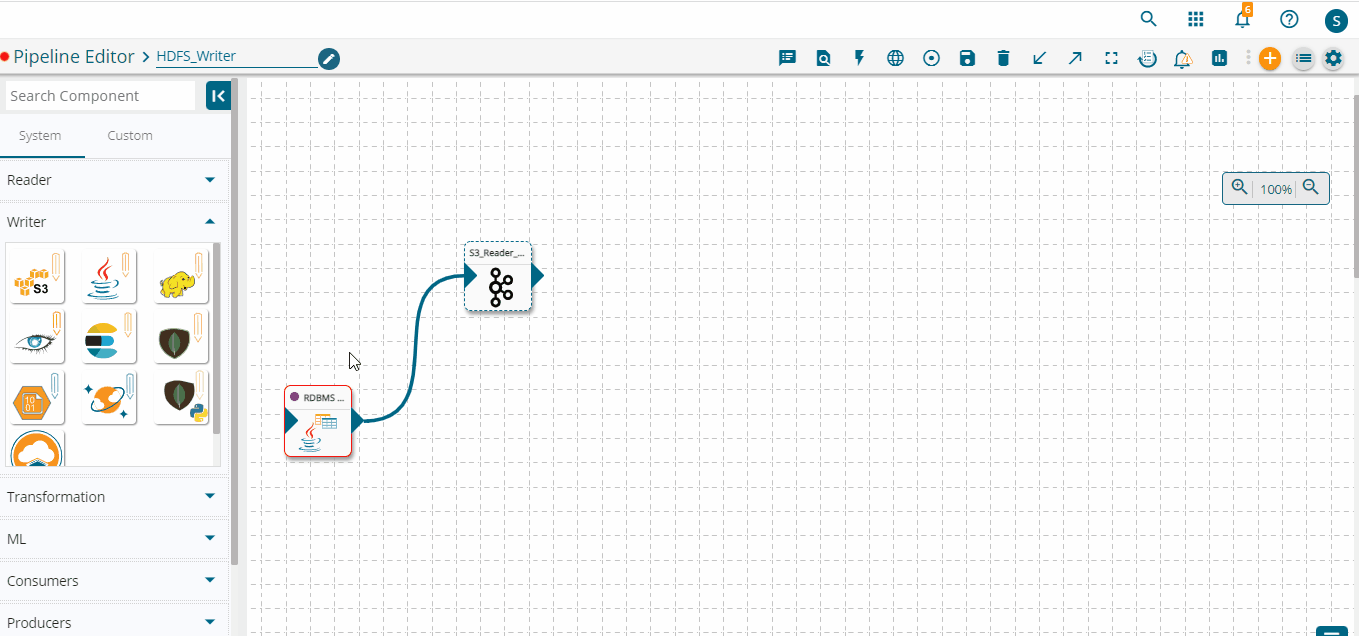Image resolution: width=1359 pixels, height=636 pixels.
Task: Switch to the Custom components tab
Action: coord(130,136)
